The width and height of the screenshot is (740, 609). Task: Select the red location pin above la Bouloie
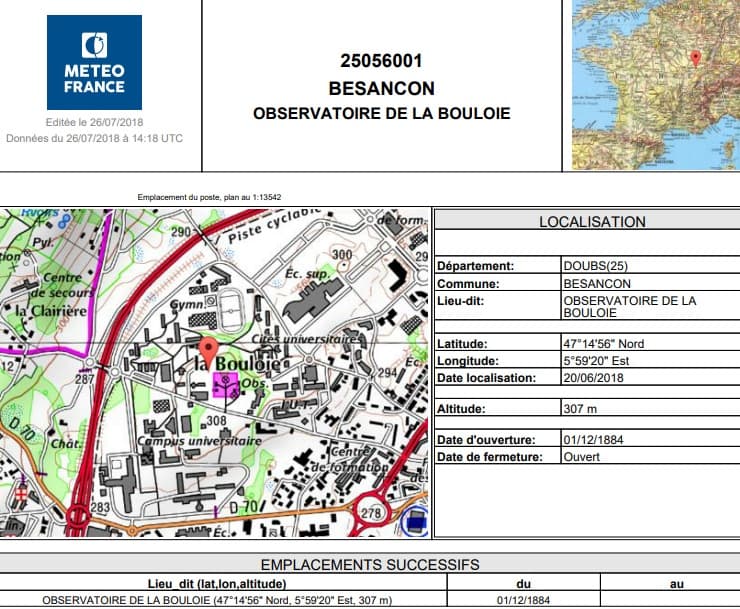click(209, 351)
